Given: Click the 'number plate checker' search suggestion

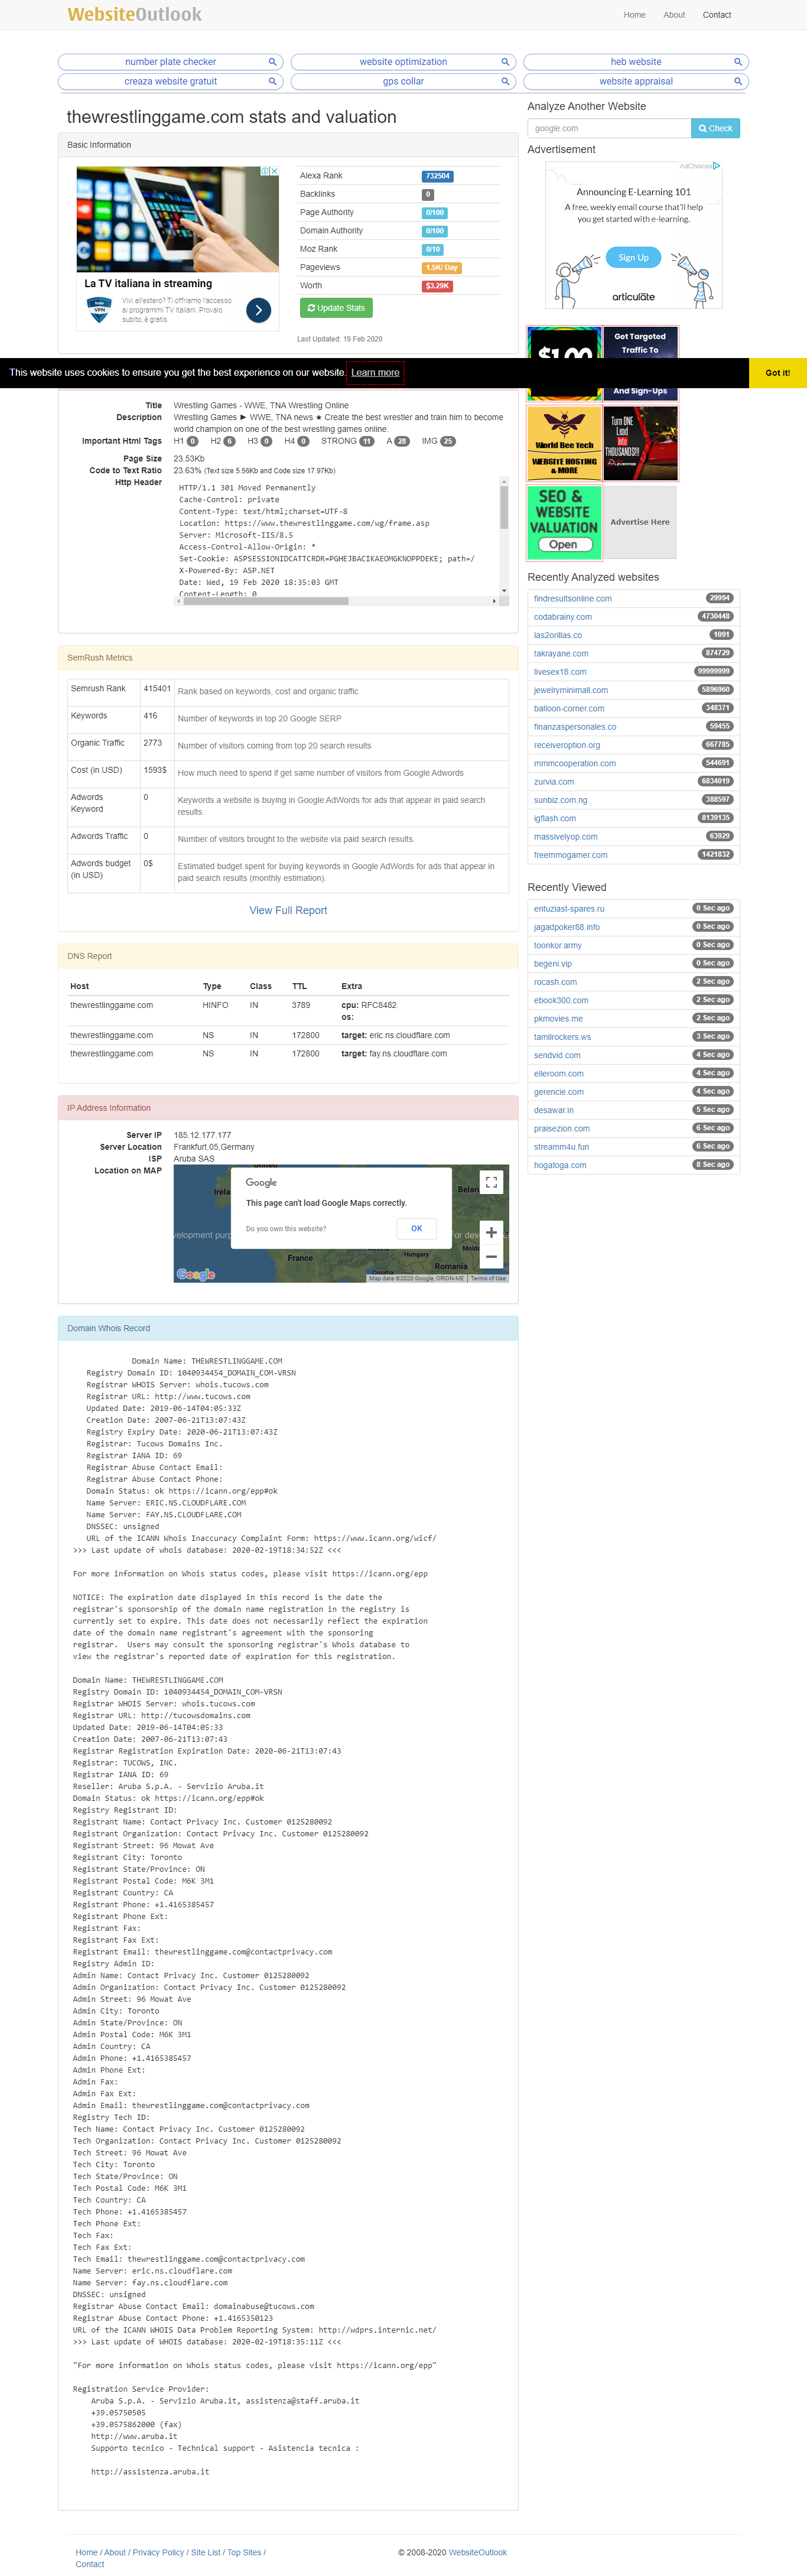Looking at the screenshot, I should pyautogui.click(x=170, y=62).
